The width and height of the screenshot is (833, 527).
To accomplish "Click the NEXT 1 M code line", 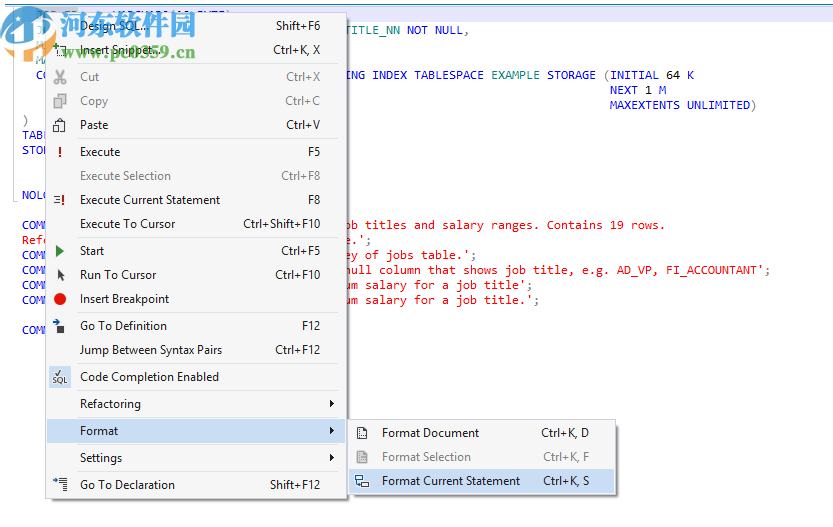I will [638, 90].
